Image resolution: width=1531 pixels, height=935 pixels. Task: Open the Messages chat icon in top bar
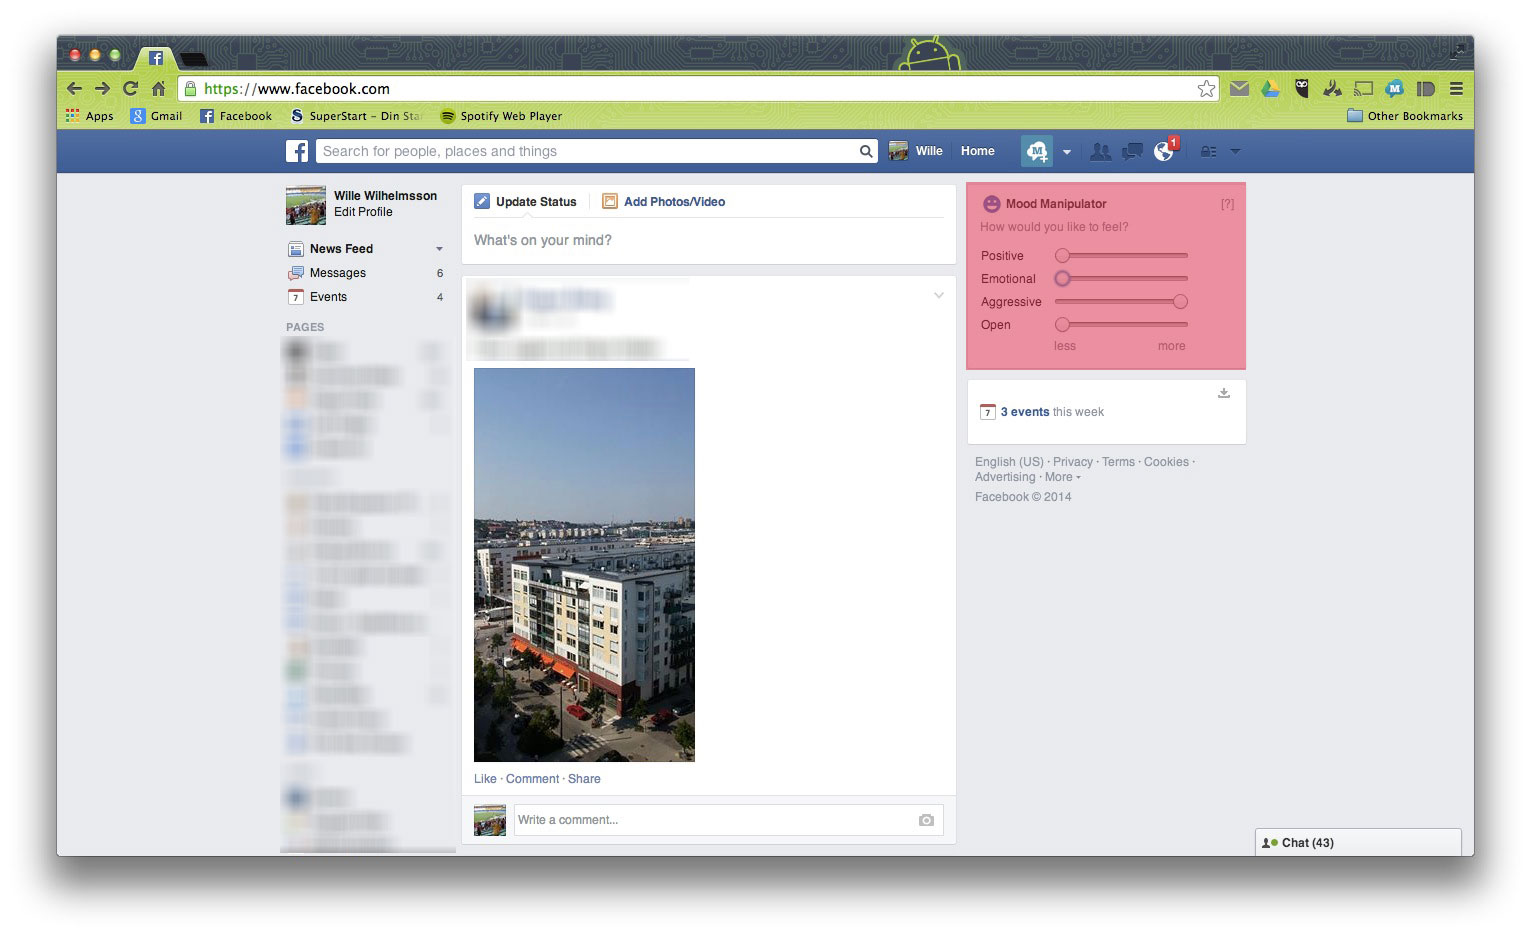tap(1132, 151)
